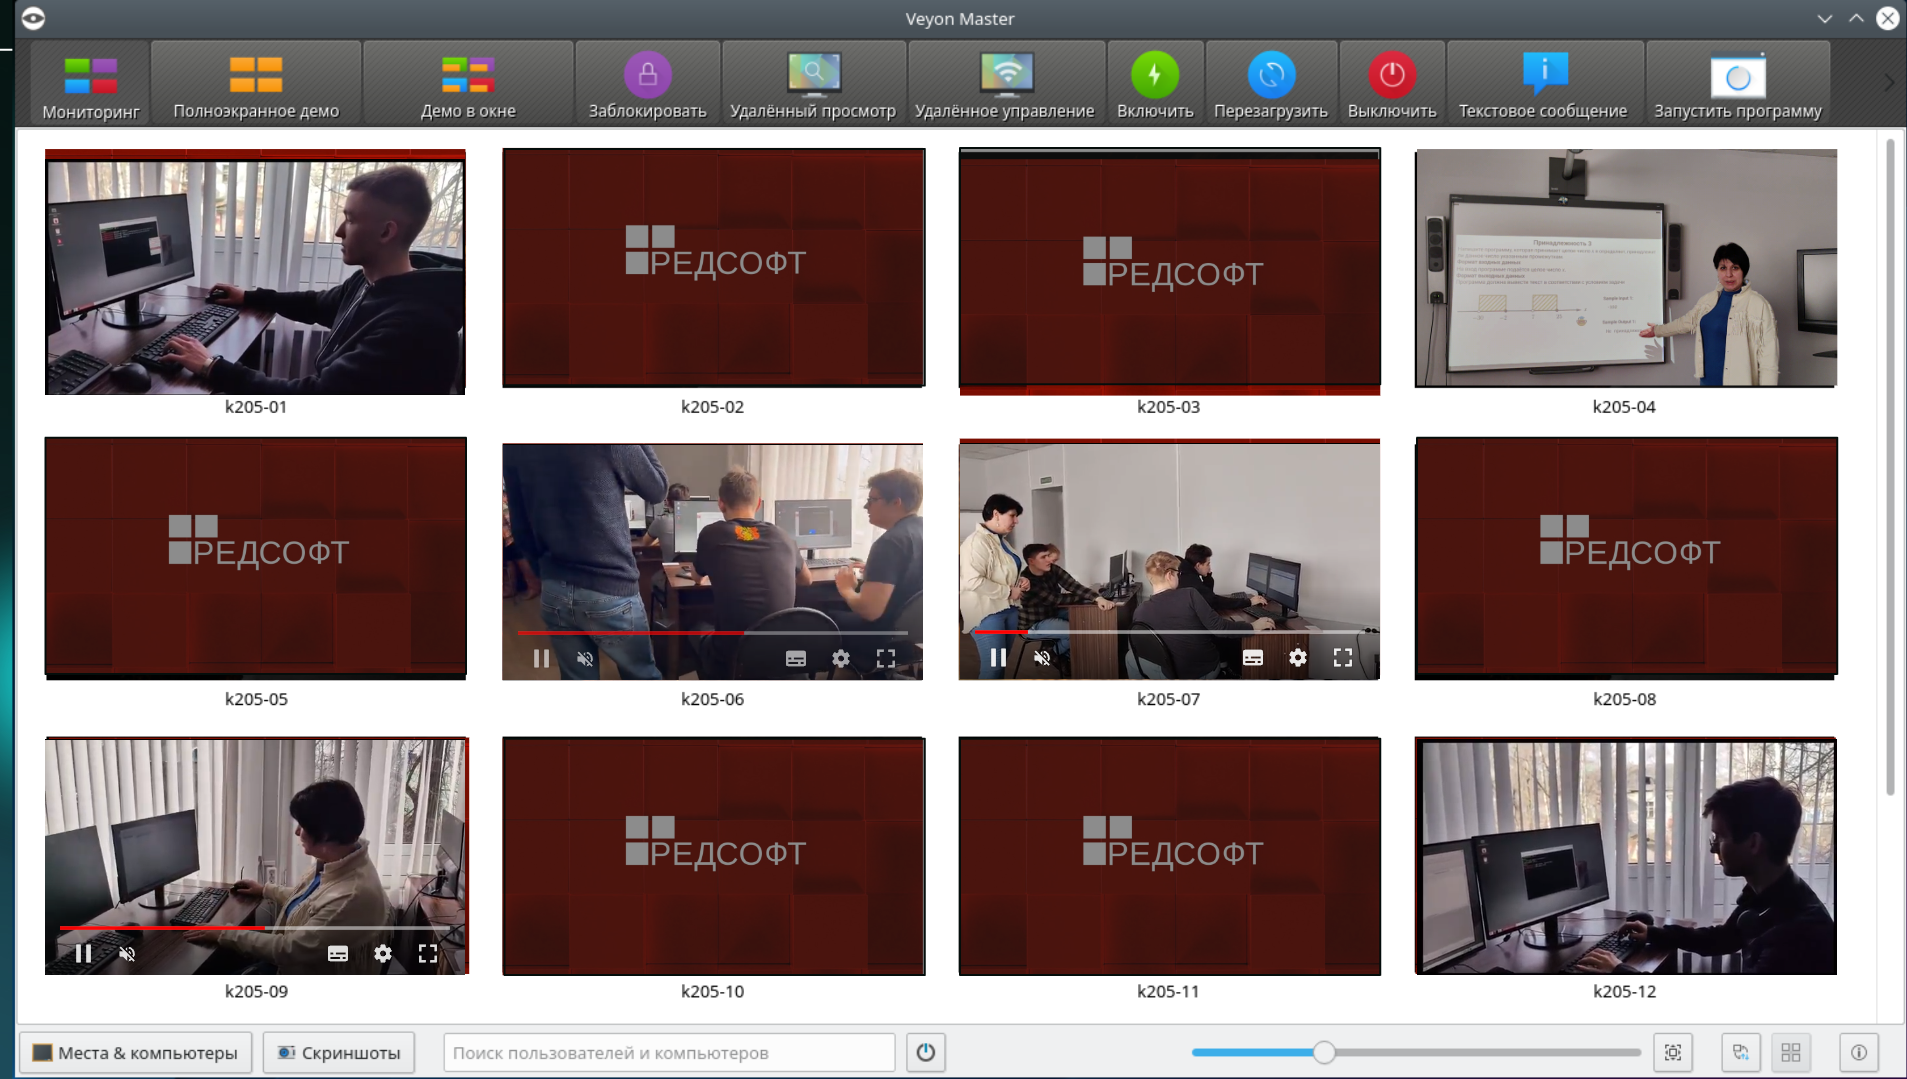
Task: Select computer k205-01 thumbnail
Action: coord(255,271)
